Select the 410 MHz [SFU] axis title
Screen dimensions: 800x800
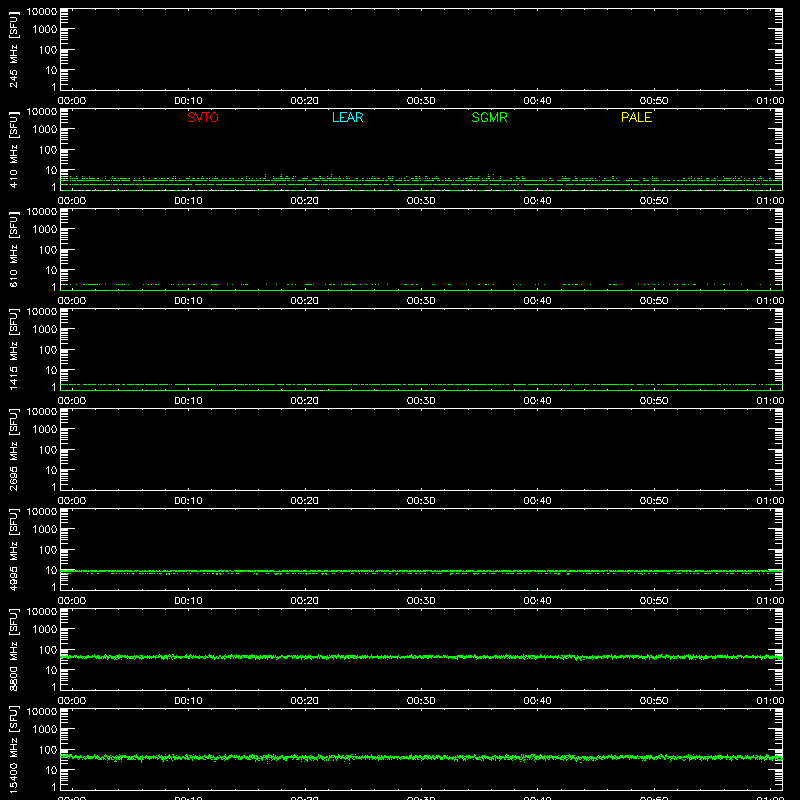point(14,150)
